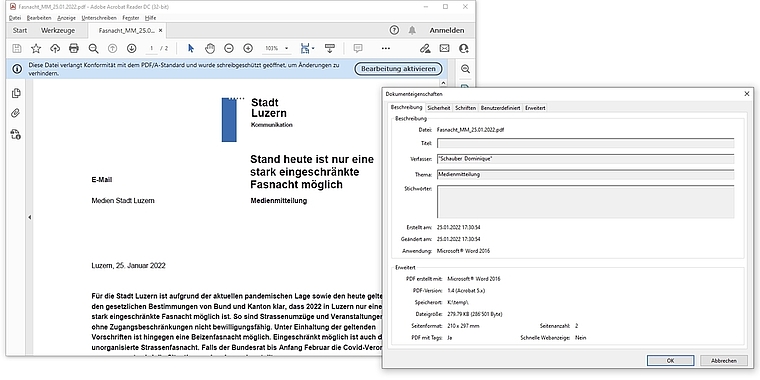
Task: Select the Fasnacht_MM_25.0... document tab
Action: [127, 31]
